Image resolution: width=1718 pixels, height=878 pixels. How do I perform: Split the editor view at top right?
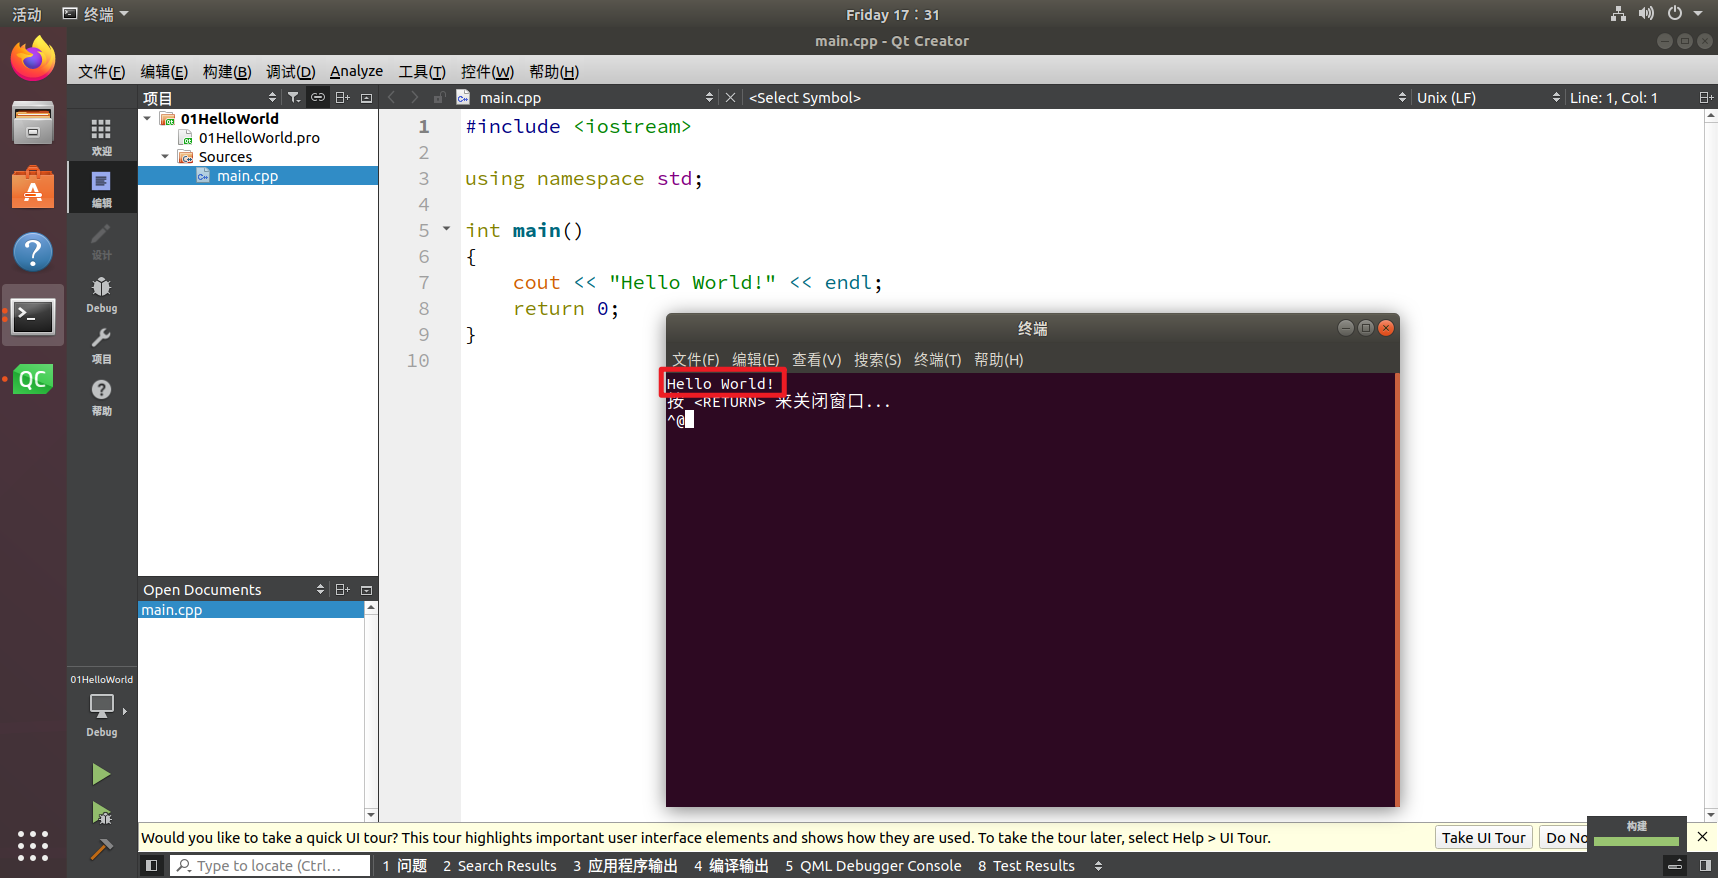click(x=1706, y=97)
